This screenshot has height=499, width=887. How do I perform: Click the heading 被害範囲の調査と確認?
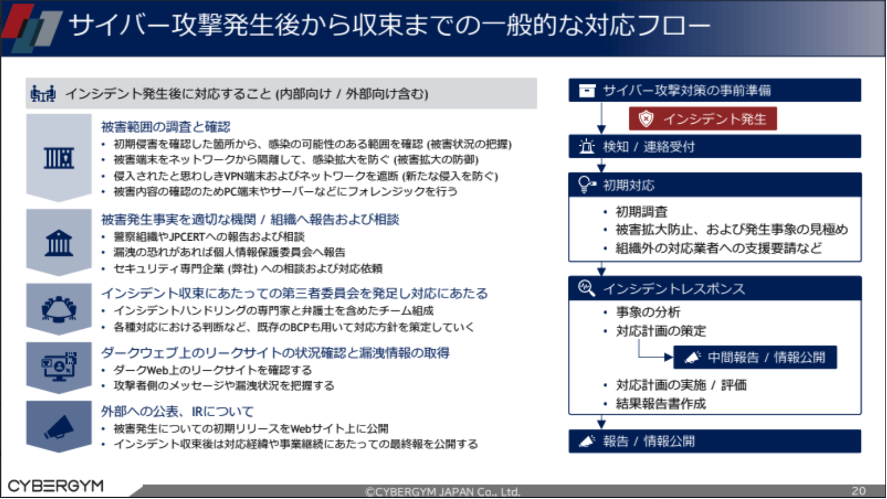[166, 127]
